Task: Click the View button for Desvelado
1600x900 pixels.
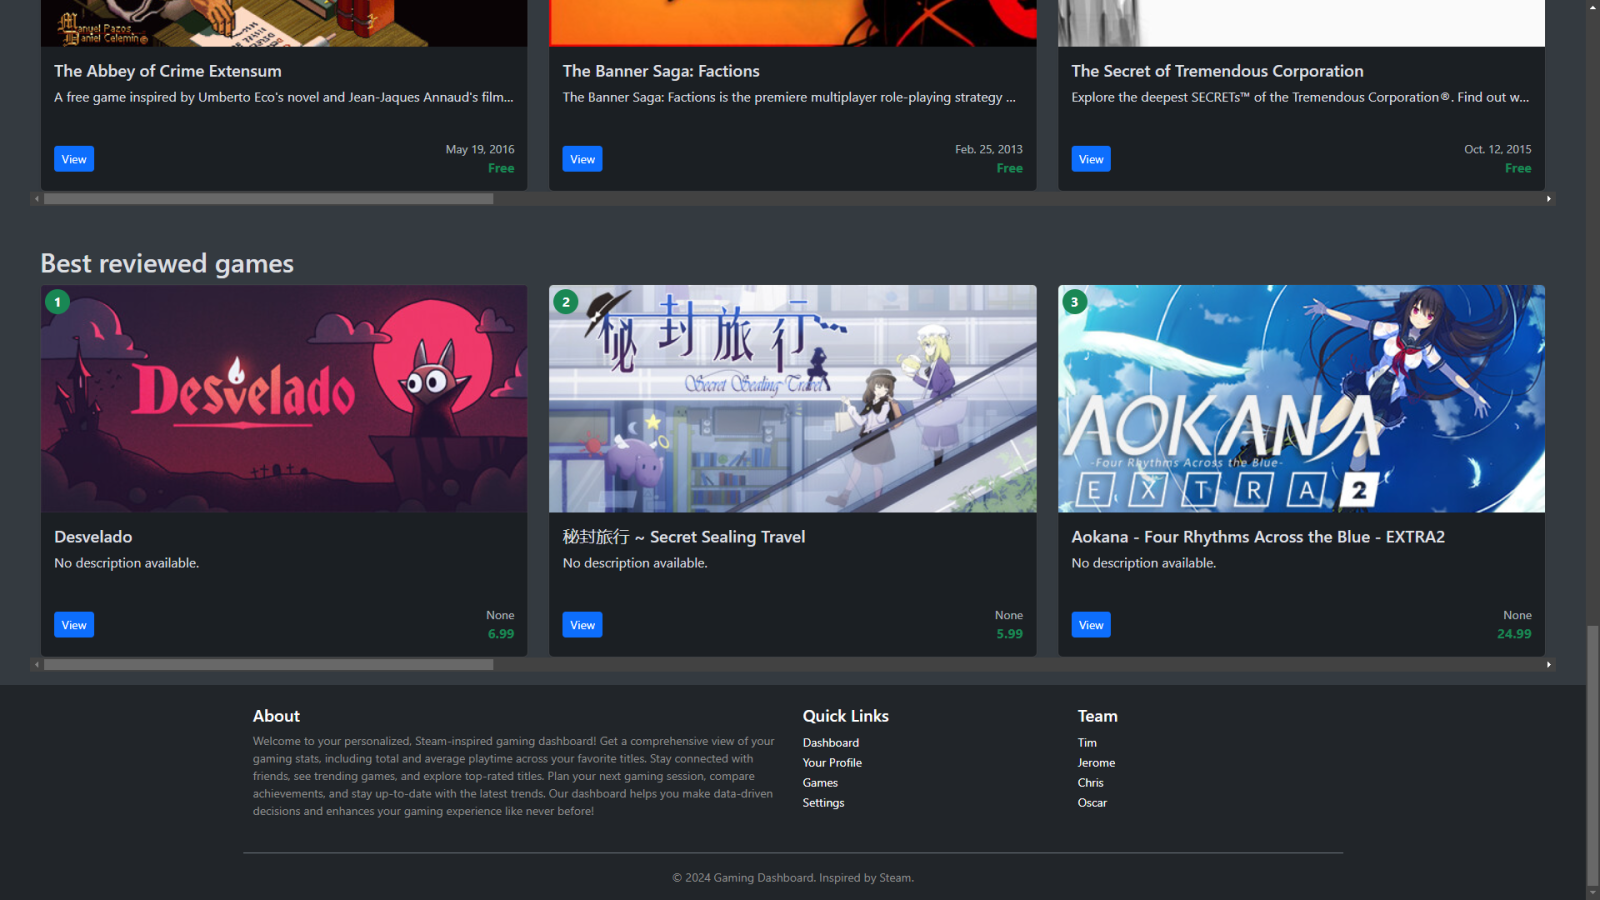Action: tap(73, 624)
